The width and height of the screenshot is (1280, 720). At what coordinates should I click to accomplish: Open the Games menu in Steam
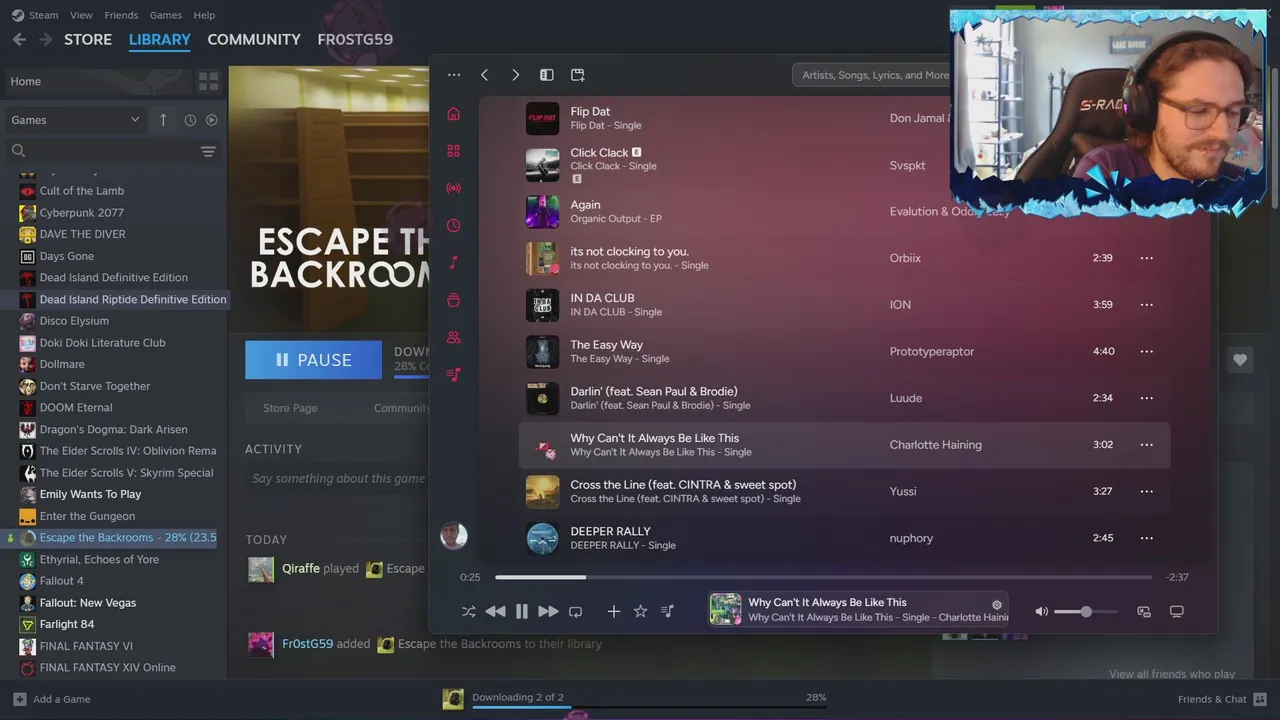point(166,15)
